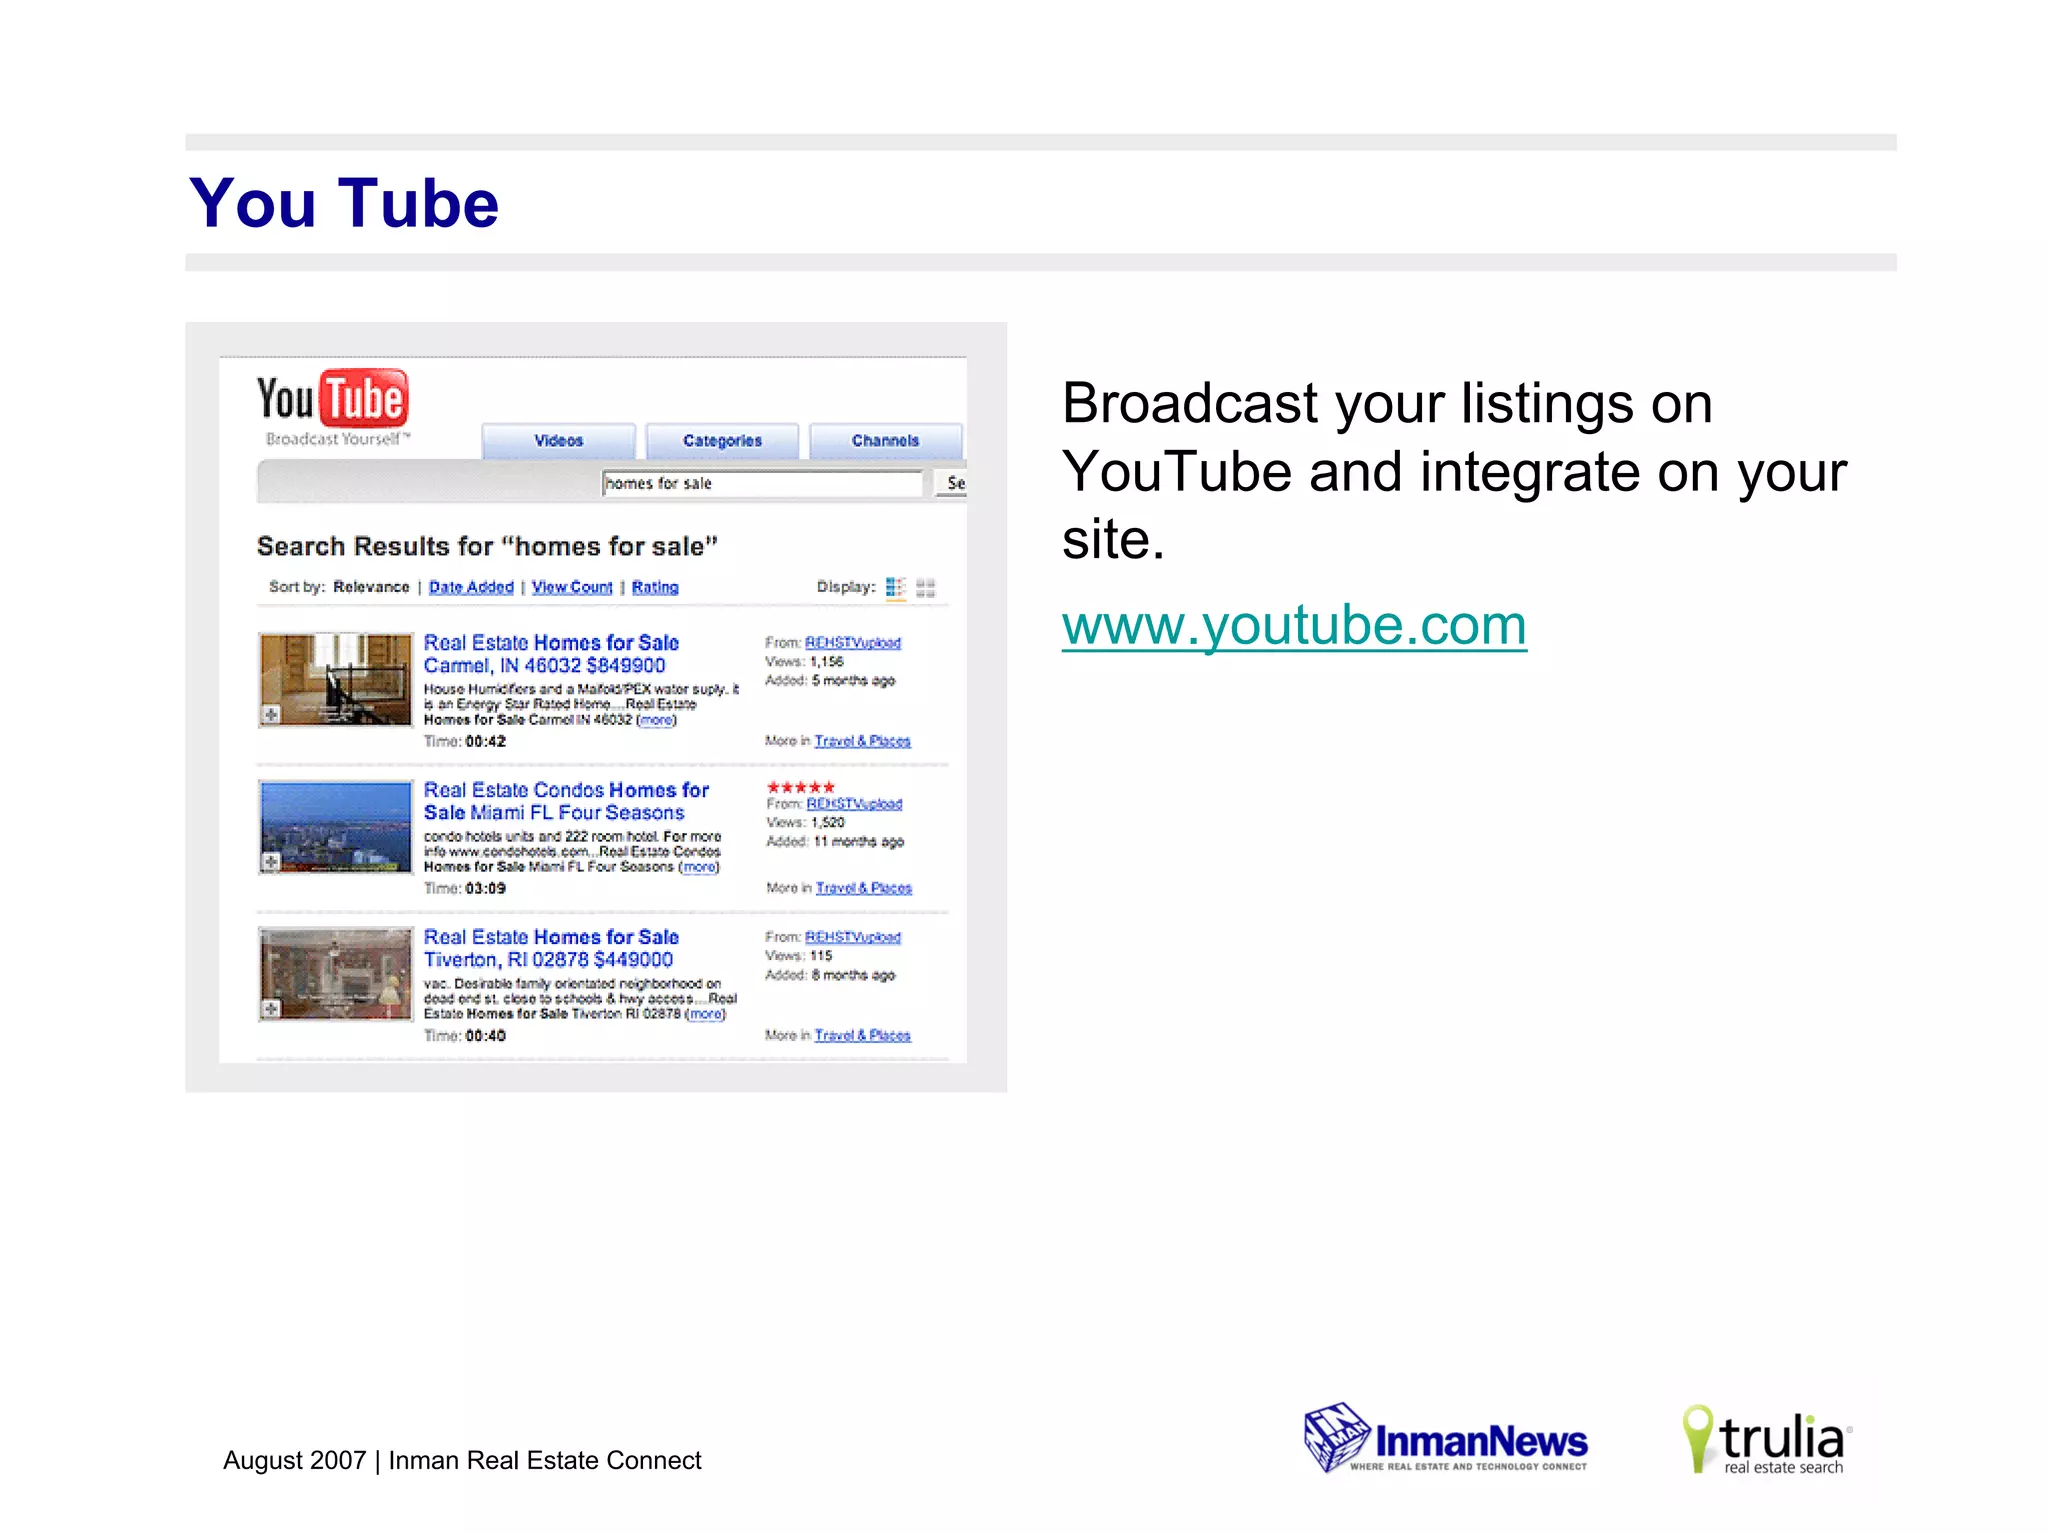Expand (more) in Tiverton RI description
2048x1534 pixels.
pyautogui.click(x=706, y=1014)
